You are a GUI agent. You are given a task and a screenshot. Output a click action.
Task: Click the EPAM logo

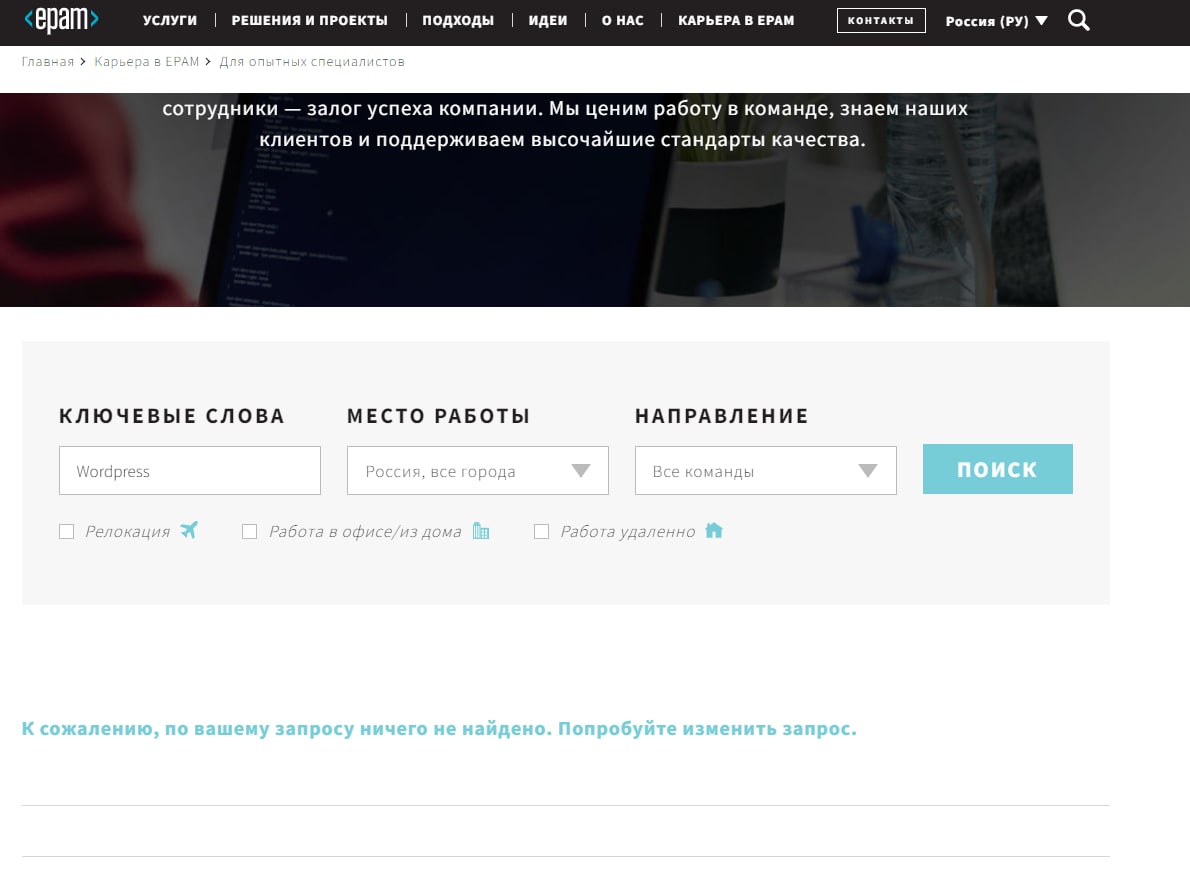pos(61,20)
